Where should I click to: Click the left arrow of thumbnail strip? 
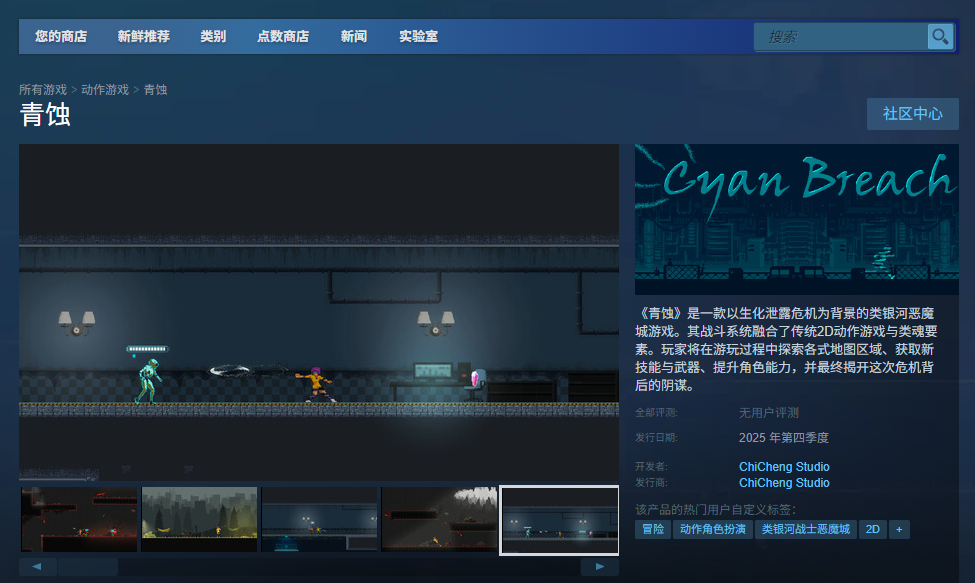click(x=37, y=566)
